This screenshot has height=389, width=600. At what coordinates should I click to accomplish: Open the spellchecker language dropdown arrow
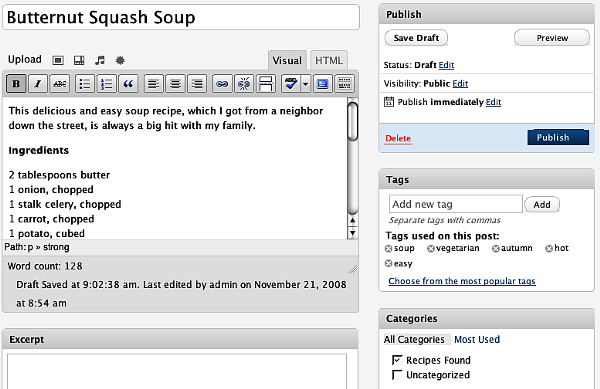click(305, 83)
